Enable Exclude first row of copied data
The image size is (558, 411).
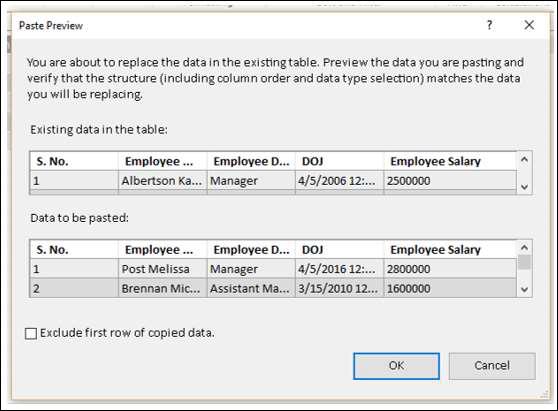click(31, 333)
